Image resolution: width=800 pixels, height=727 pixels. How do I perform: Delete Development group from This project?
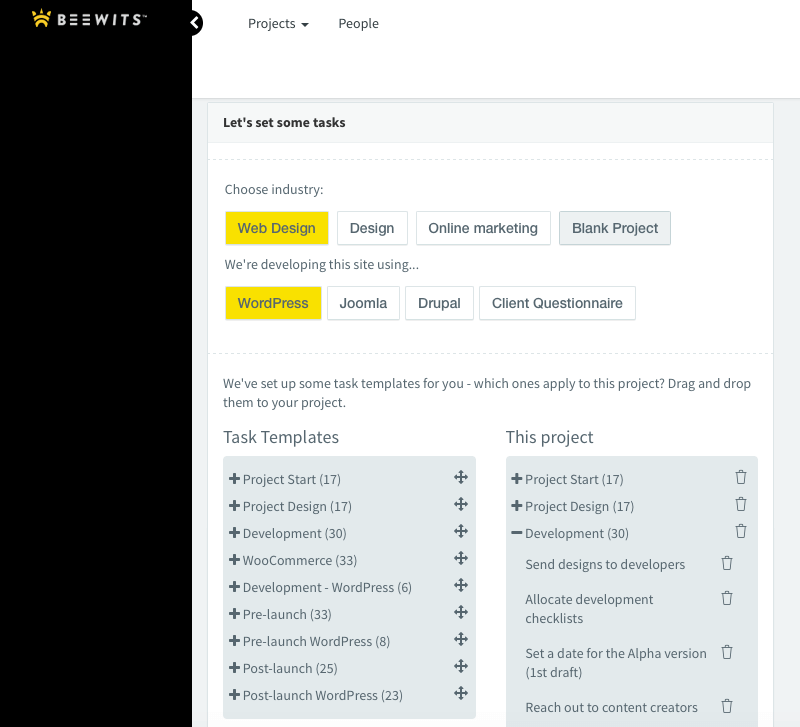pos(741,532)
